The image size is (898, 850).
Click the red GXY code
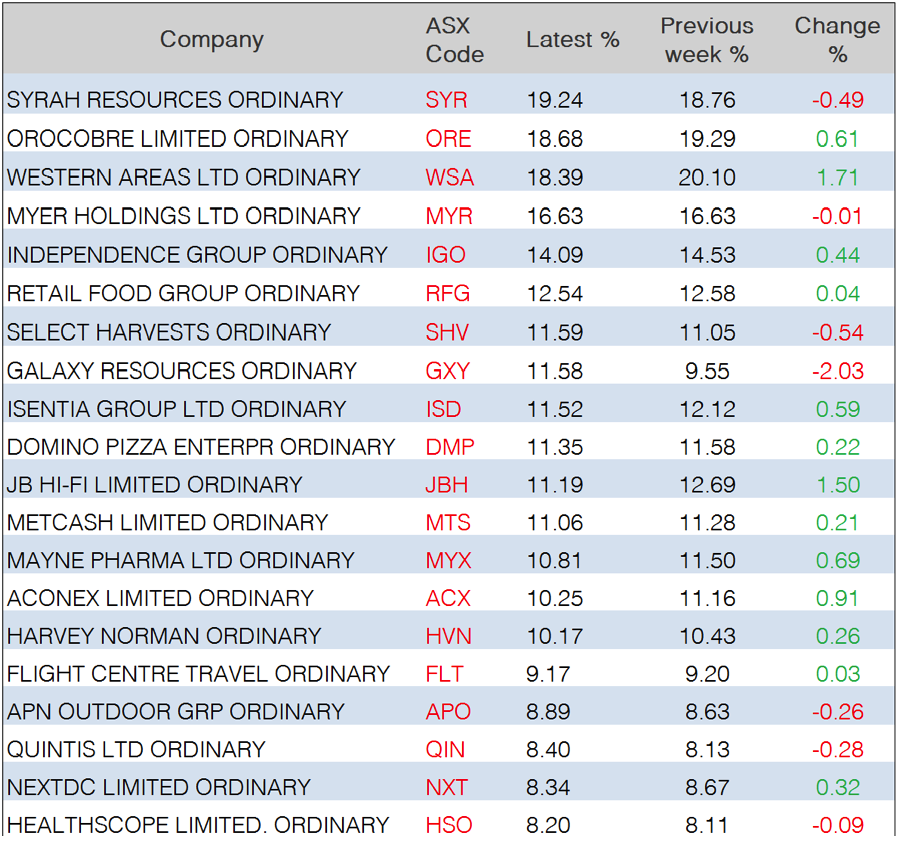coord(447,371)
